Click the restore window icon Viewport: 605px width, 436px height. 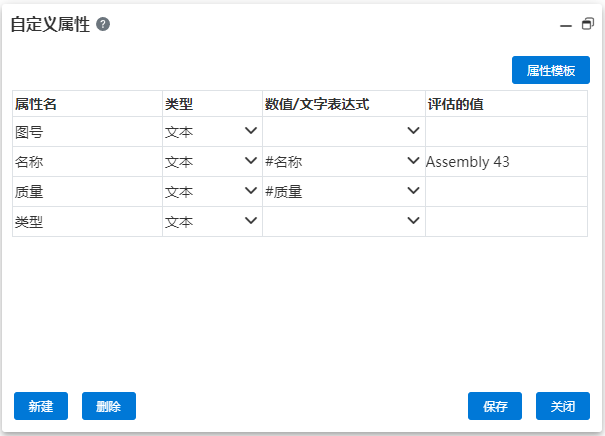coord(588,24)
